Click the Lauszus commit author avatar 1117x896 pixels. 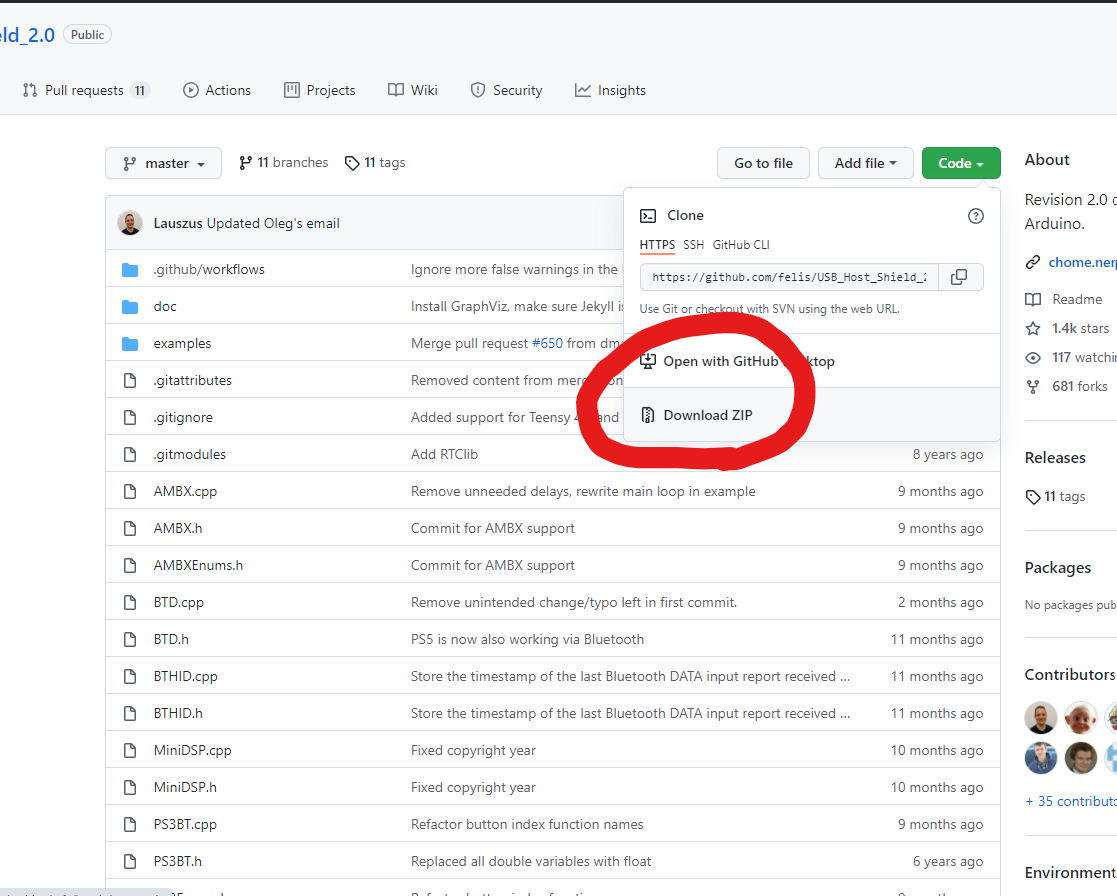[130, 223]
